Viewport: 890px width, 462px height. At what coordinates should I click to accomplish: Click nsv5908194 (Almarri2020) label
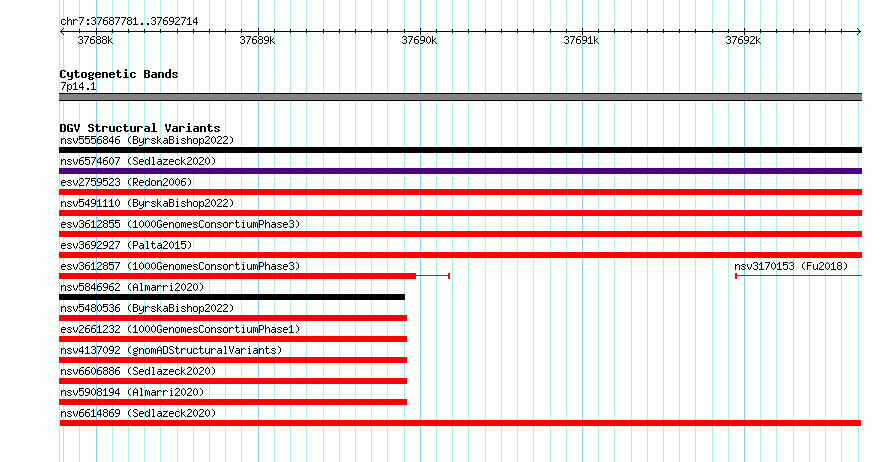click(x=132, y=392)
